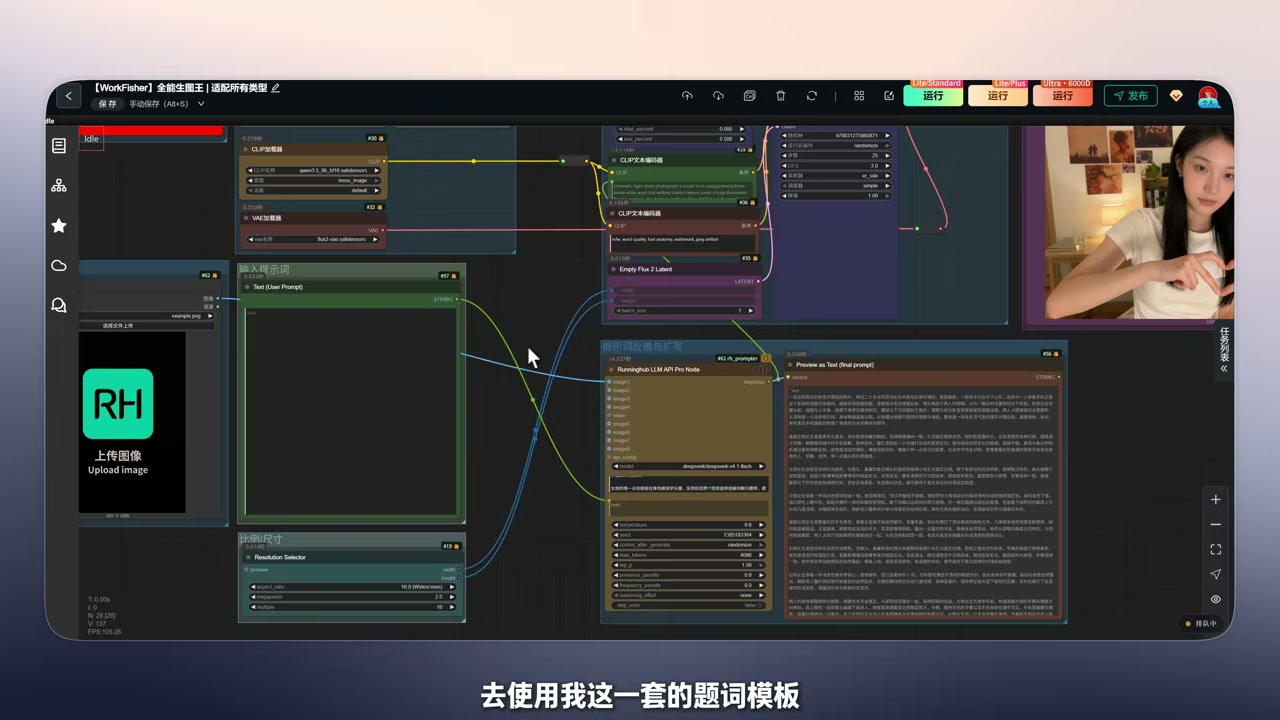Click the diamond membership icon
The height and width of the screenshot is (720, 1280).
point(1176,96)
